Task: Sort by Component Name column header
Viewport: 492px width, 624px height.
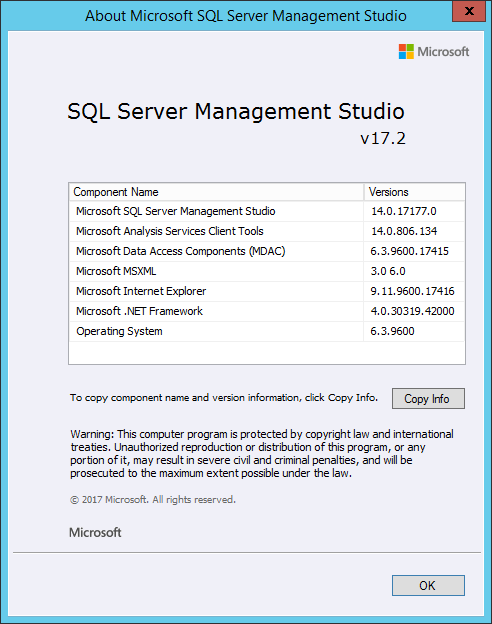Action: tap(216, 192)
